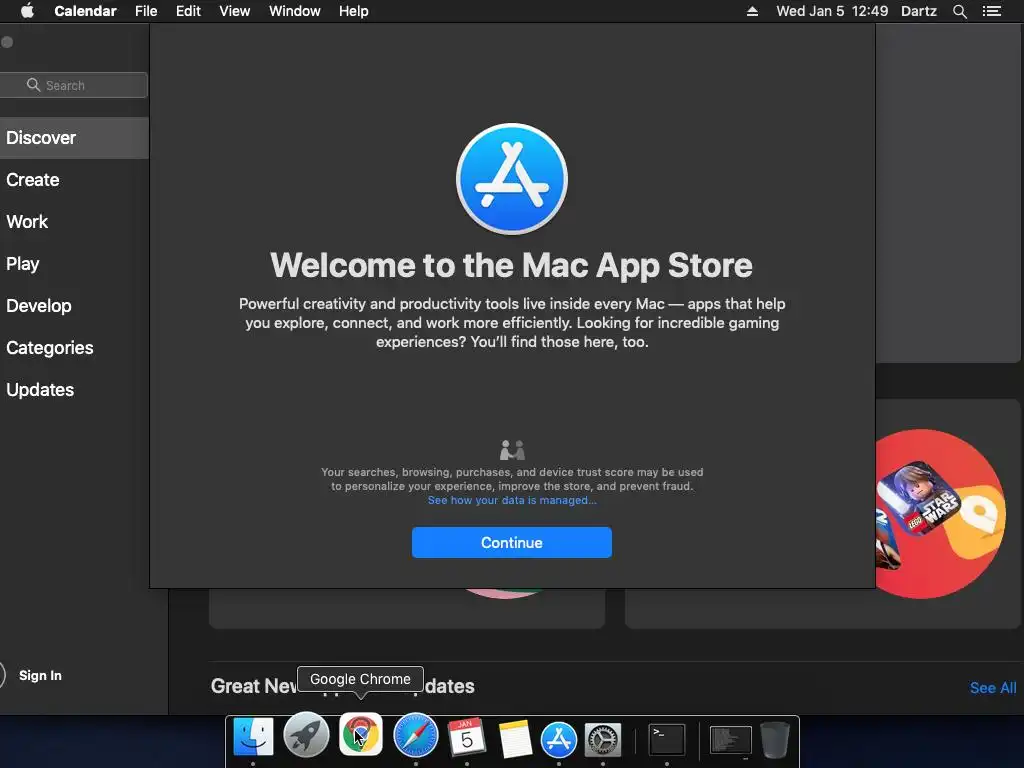Click the account avatar beside Sign In
The width and height of the screenshot is (1024, 768).
pyautogui.click(x=2, y=675)
